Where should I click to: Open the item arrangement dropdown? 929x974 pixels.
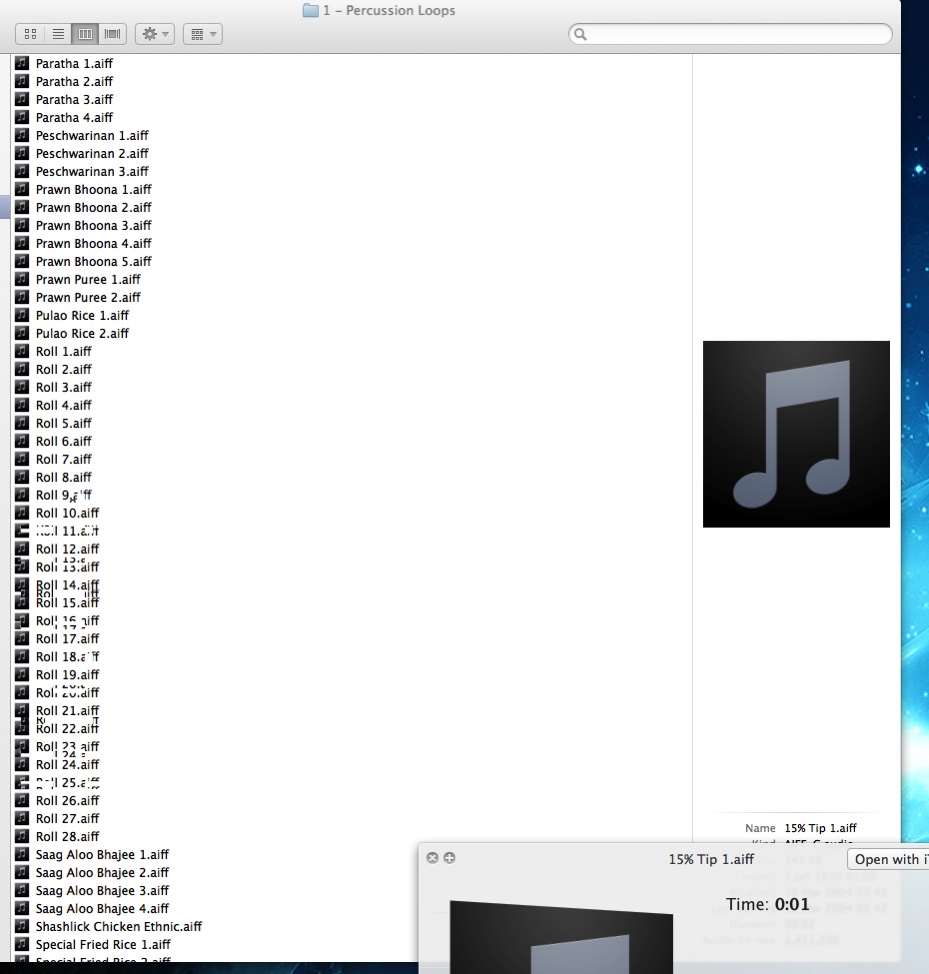tap(203, 34)
